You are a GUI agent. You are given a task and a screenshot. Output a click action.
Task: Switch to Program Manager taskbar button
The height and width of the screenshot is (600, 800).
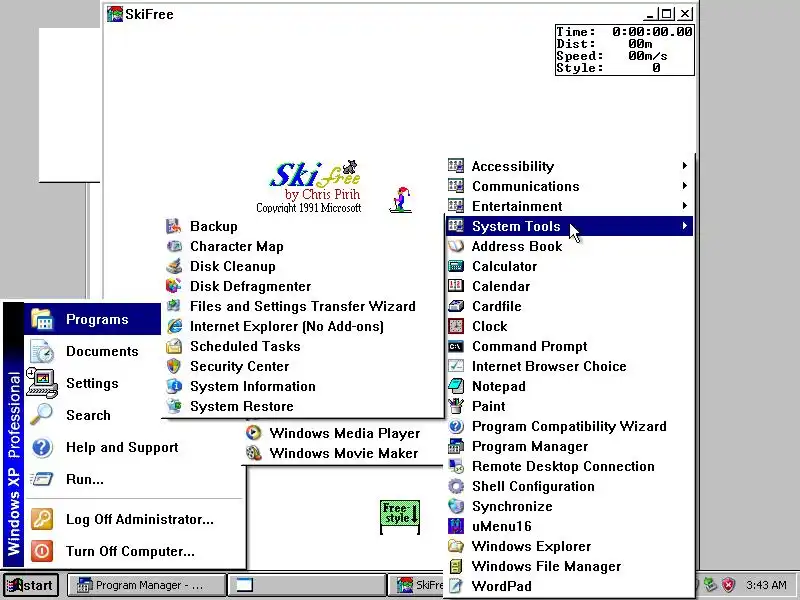147,585
